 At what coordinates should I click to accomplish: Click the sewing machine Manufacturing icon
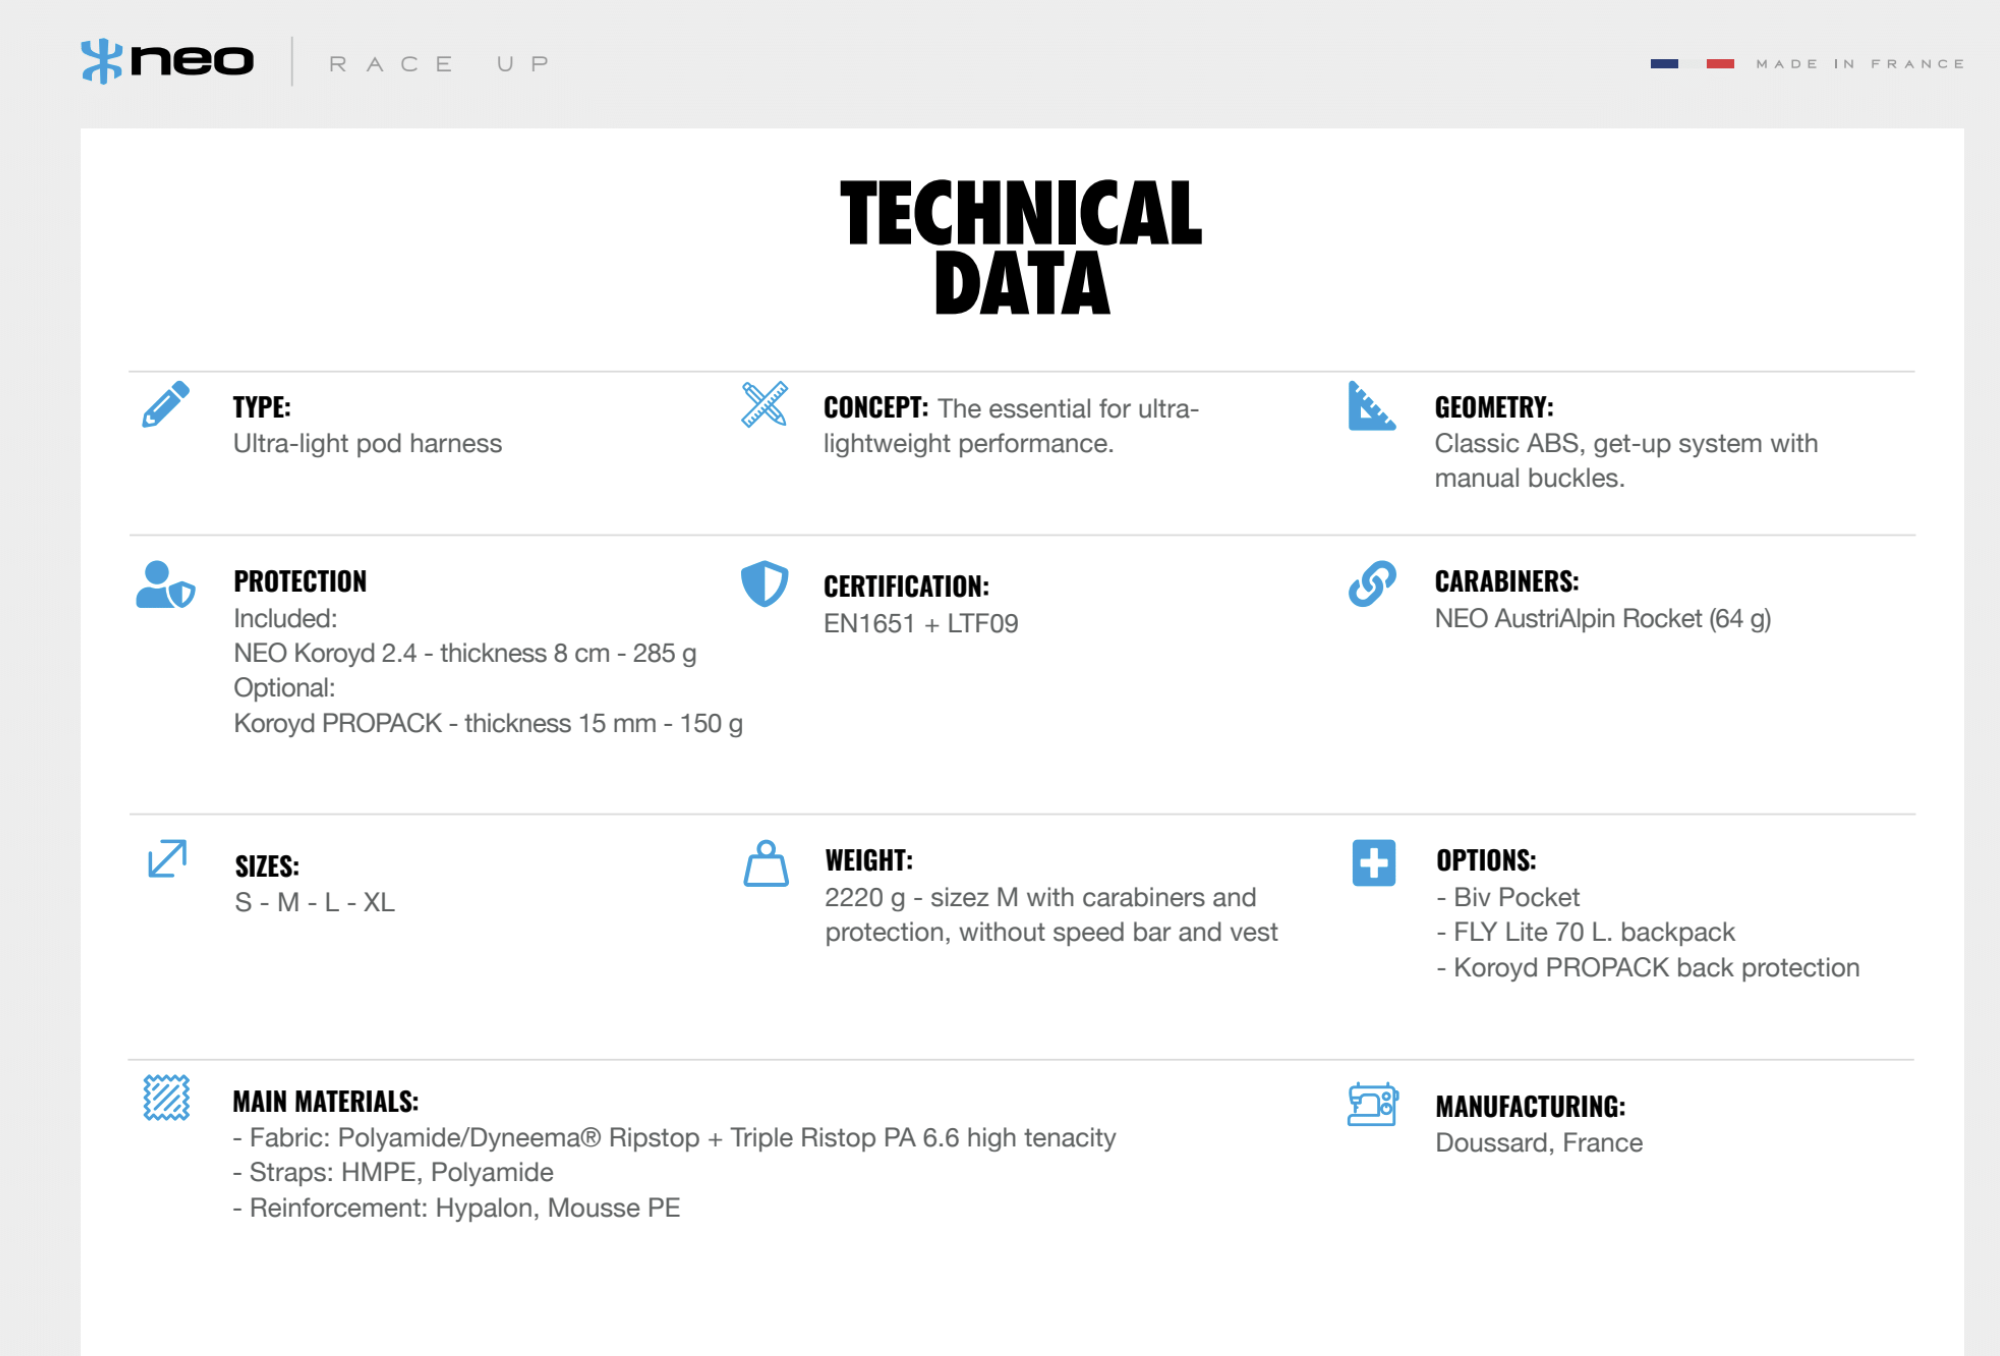click(x=1372, y=1104)
